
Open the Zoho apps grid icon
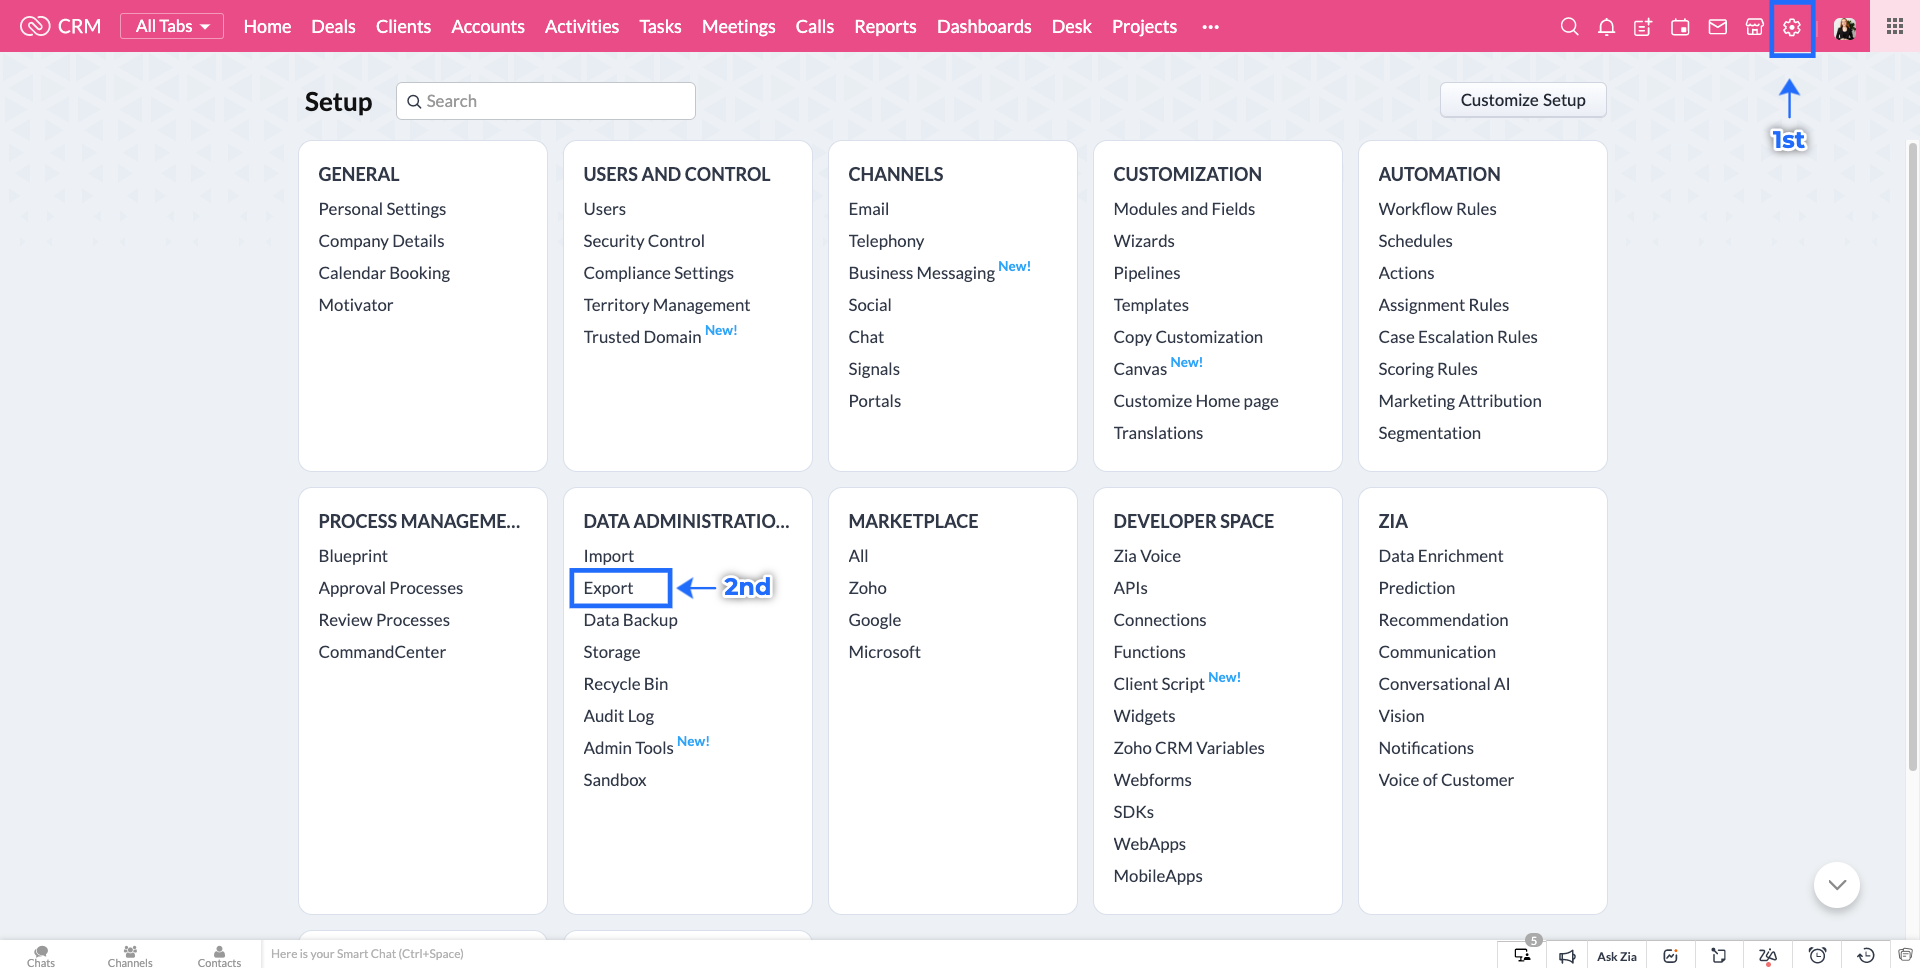pyautogui.click(x=1893, y=26)
